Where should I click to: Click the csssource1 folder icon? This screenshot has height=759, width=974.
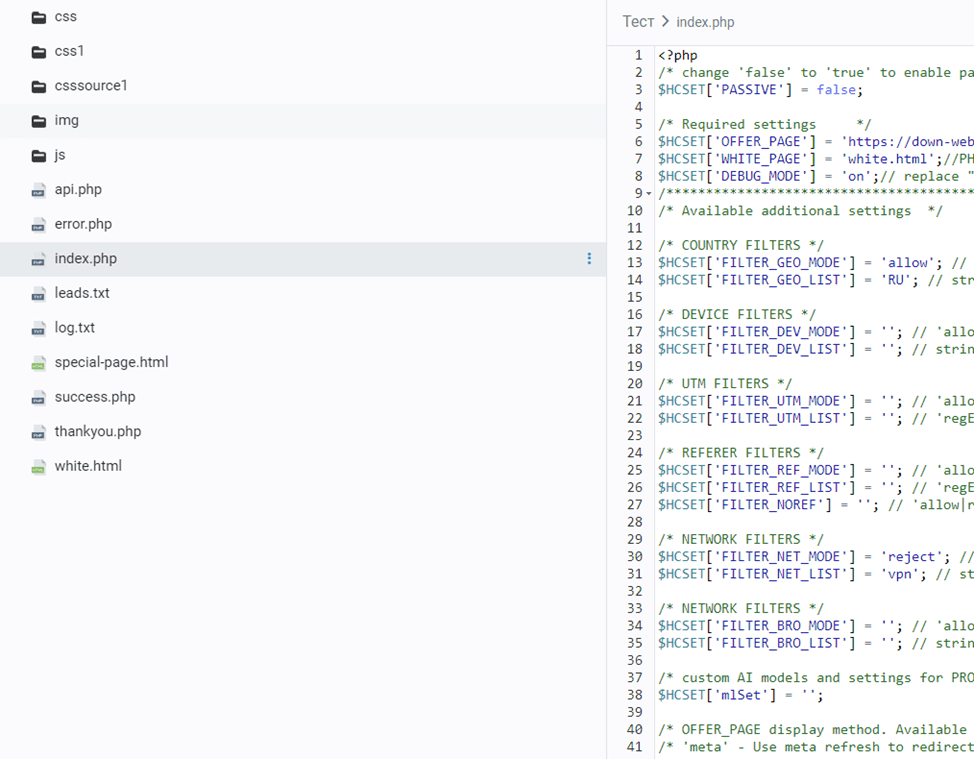coord(39,86)
